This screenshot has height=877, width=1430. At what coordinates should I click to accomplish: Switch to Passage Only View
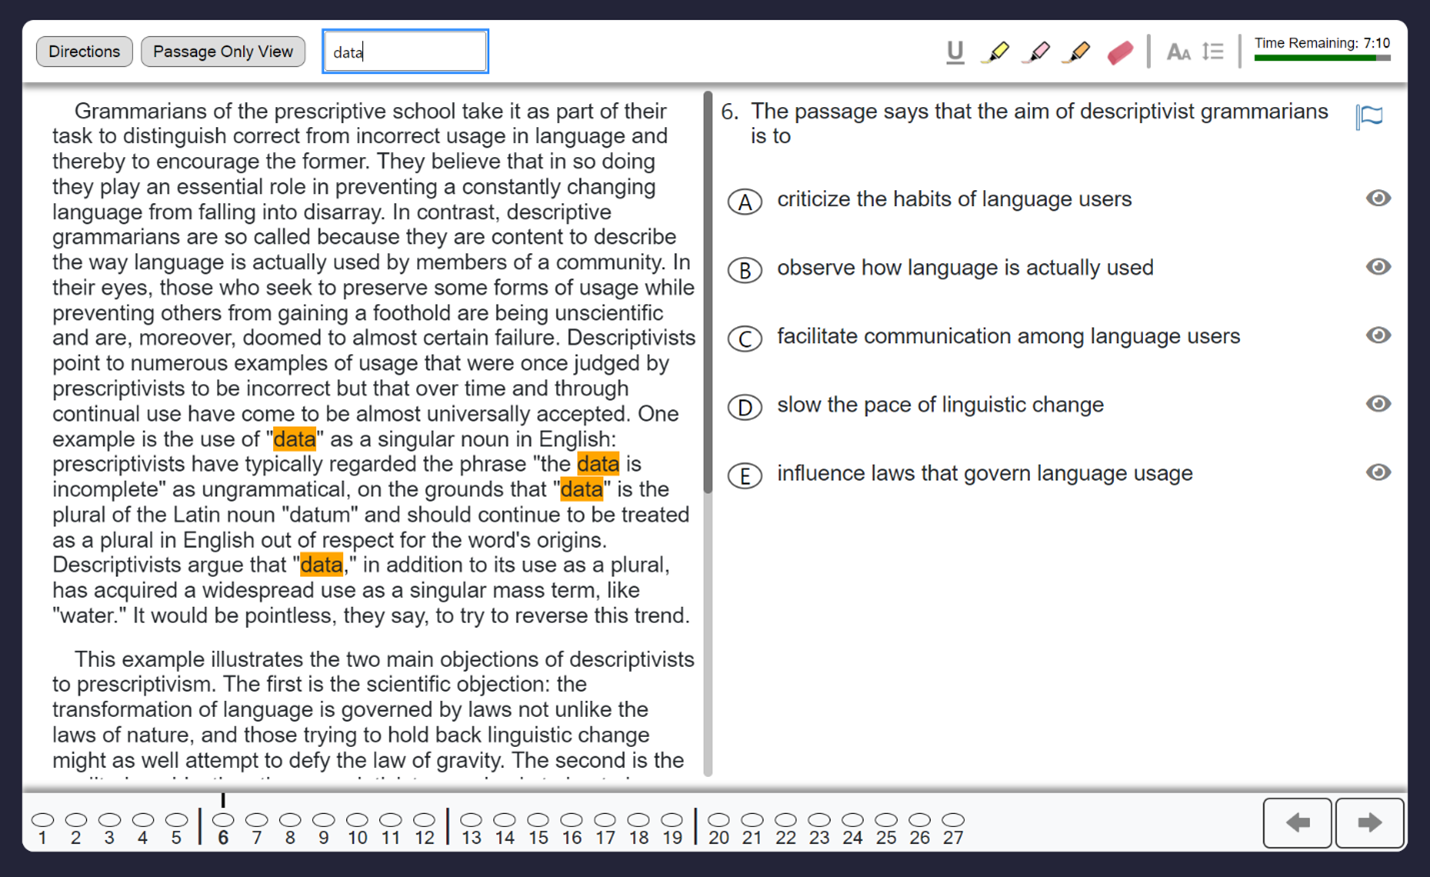point(222,51)
